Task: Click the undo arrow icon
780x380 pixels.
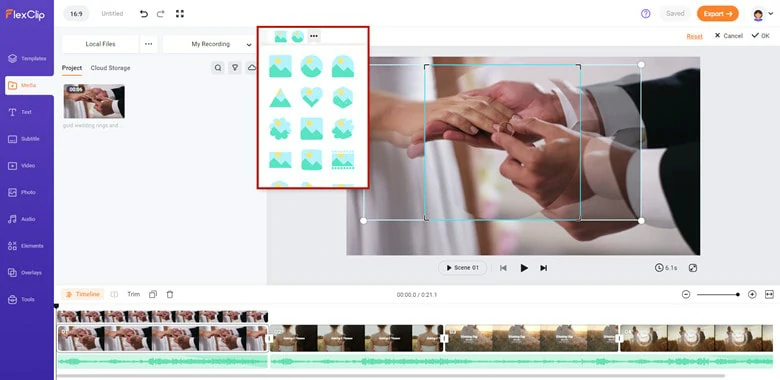Action: pos(144,14)
